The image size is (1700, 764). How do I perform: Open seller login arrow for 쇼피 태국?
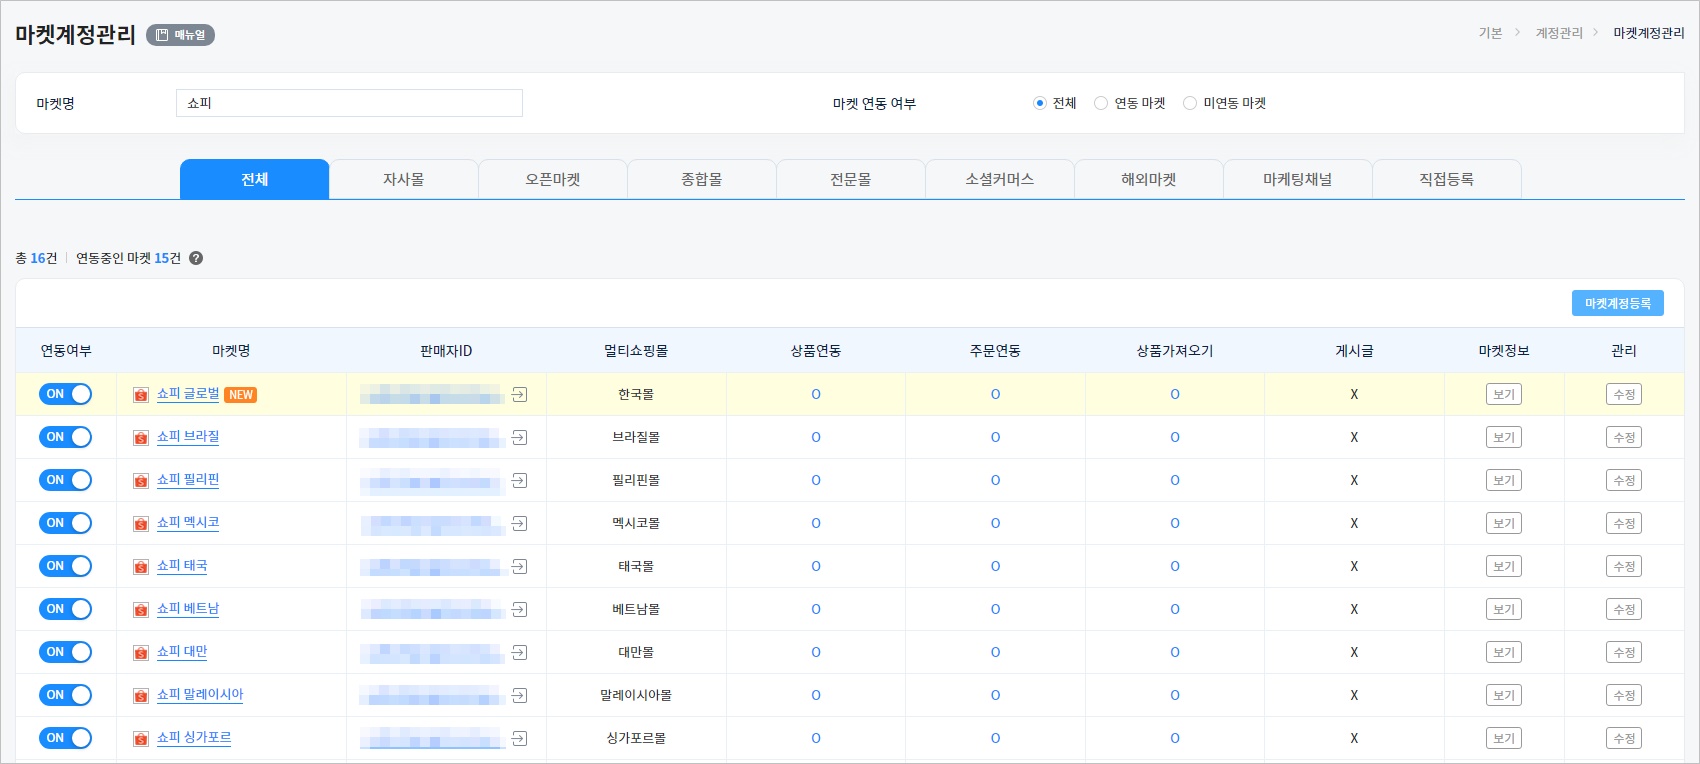pyautogui.click(x=519, y=567)
